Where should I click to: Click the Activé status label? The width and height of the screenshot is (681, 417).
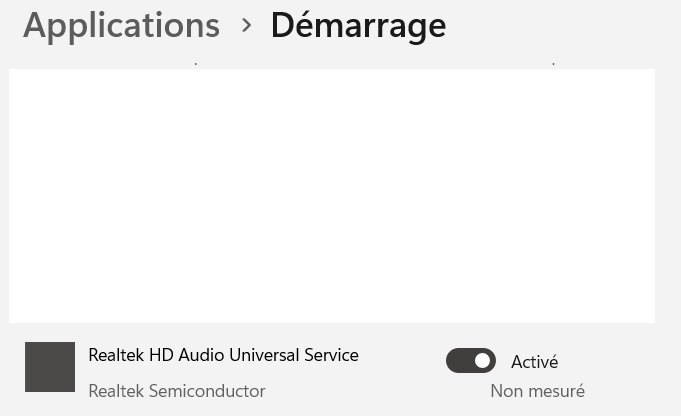534,362
